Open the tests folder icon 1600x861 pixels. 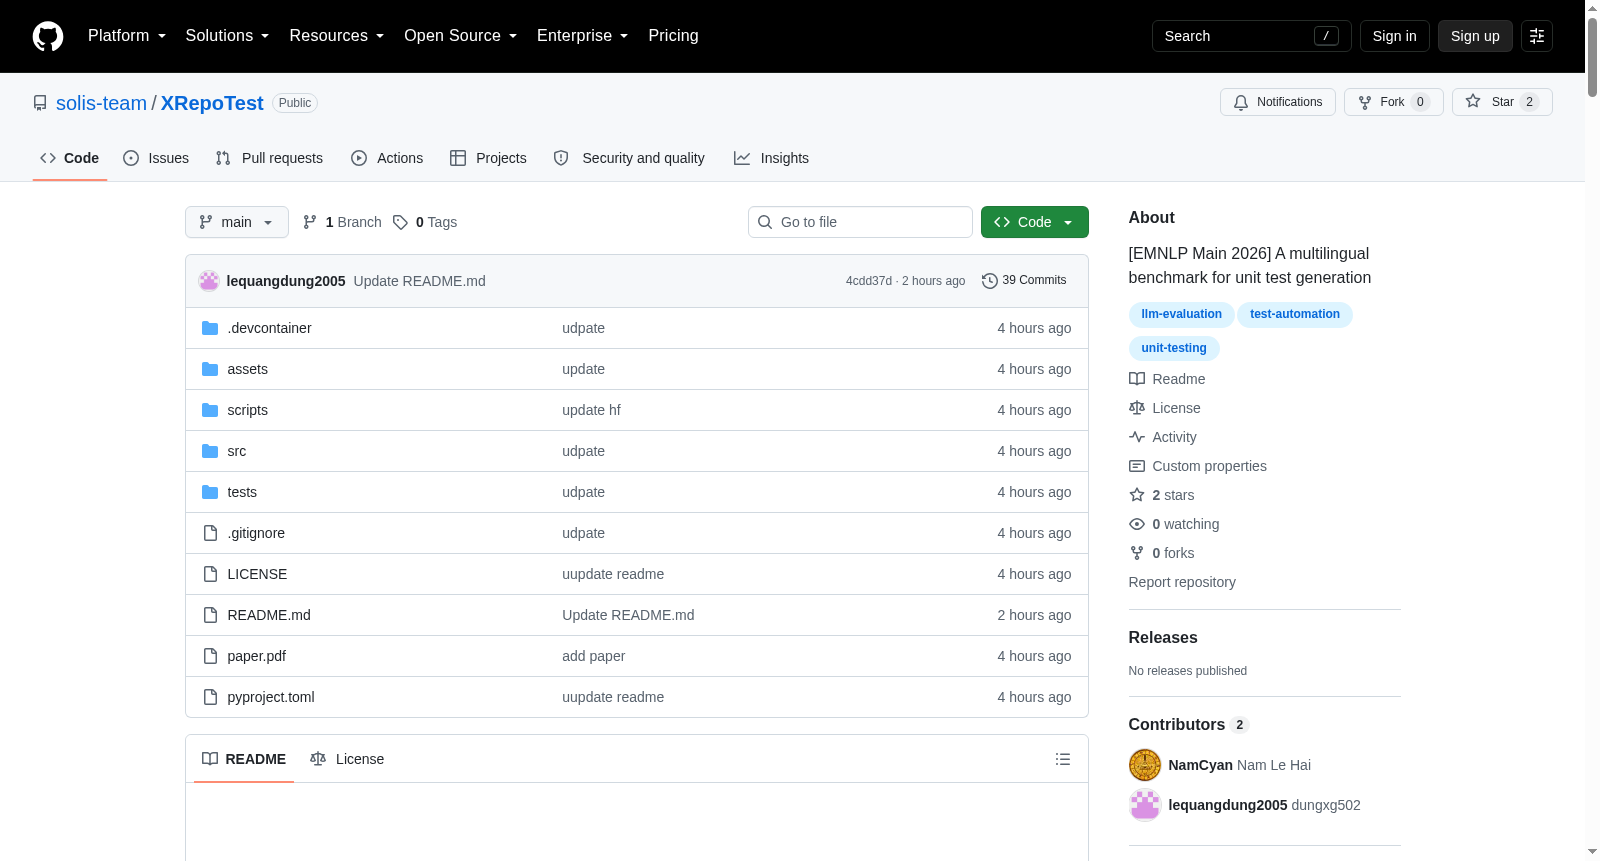pos(210,492)
